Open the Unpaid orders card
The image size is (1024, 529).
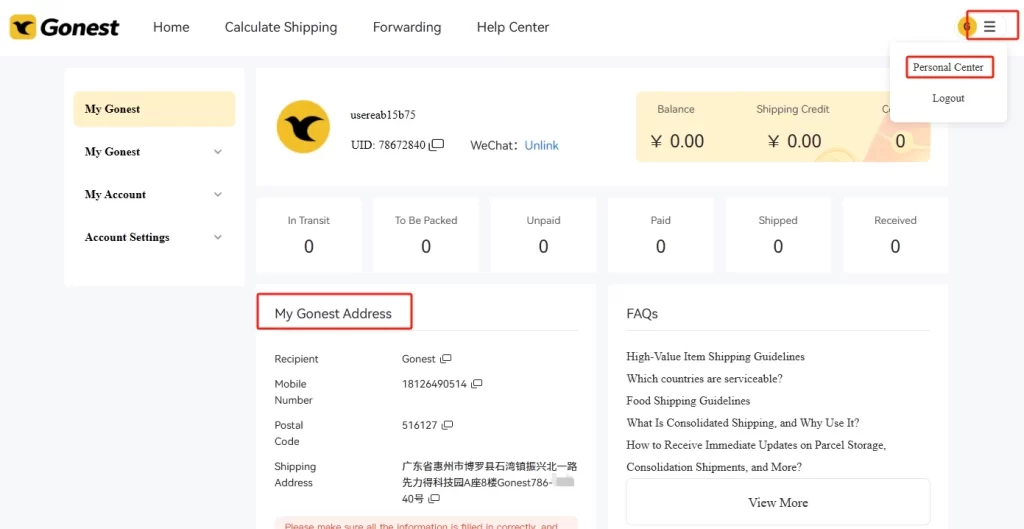click(x=543, y=235)
